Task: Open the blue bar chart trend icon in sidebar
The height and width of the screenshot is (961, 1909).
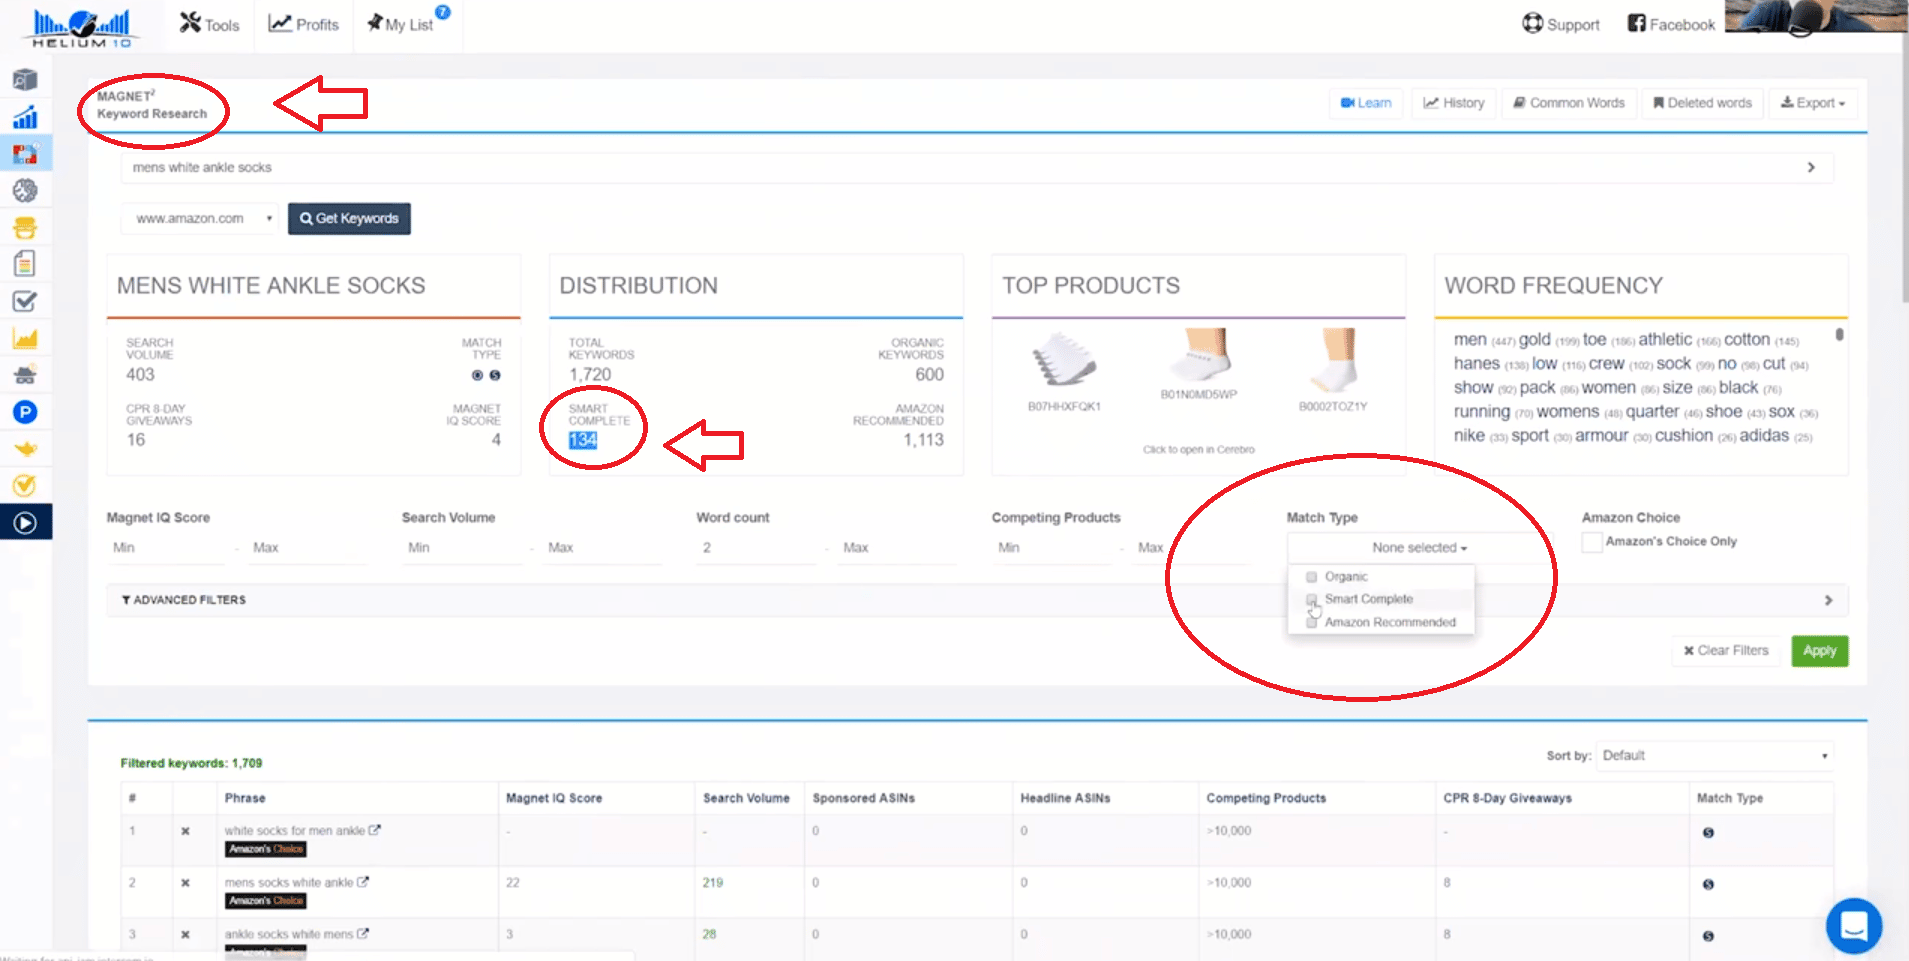Action: (x=25, y=117)
